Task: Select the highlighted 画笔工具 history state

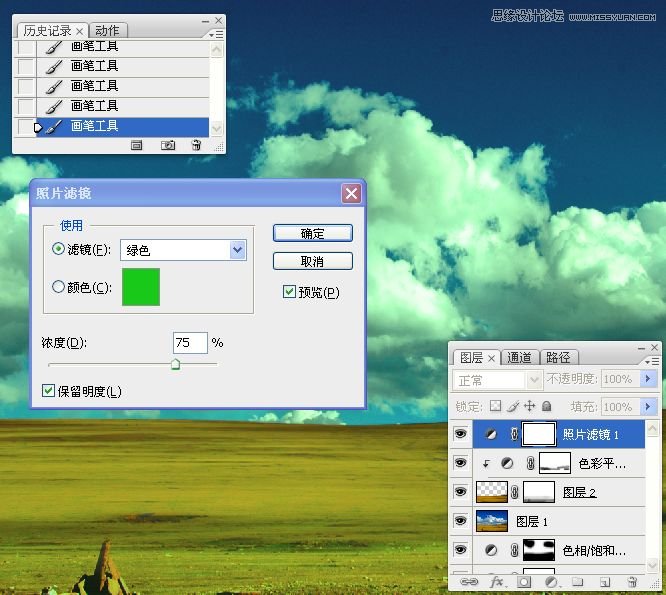Action: pos(122,127)
